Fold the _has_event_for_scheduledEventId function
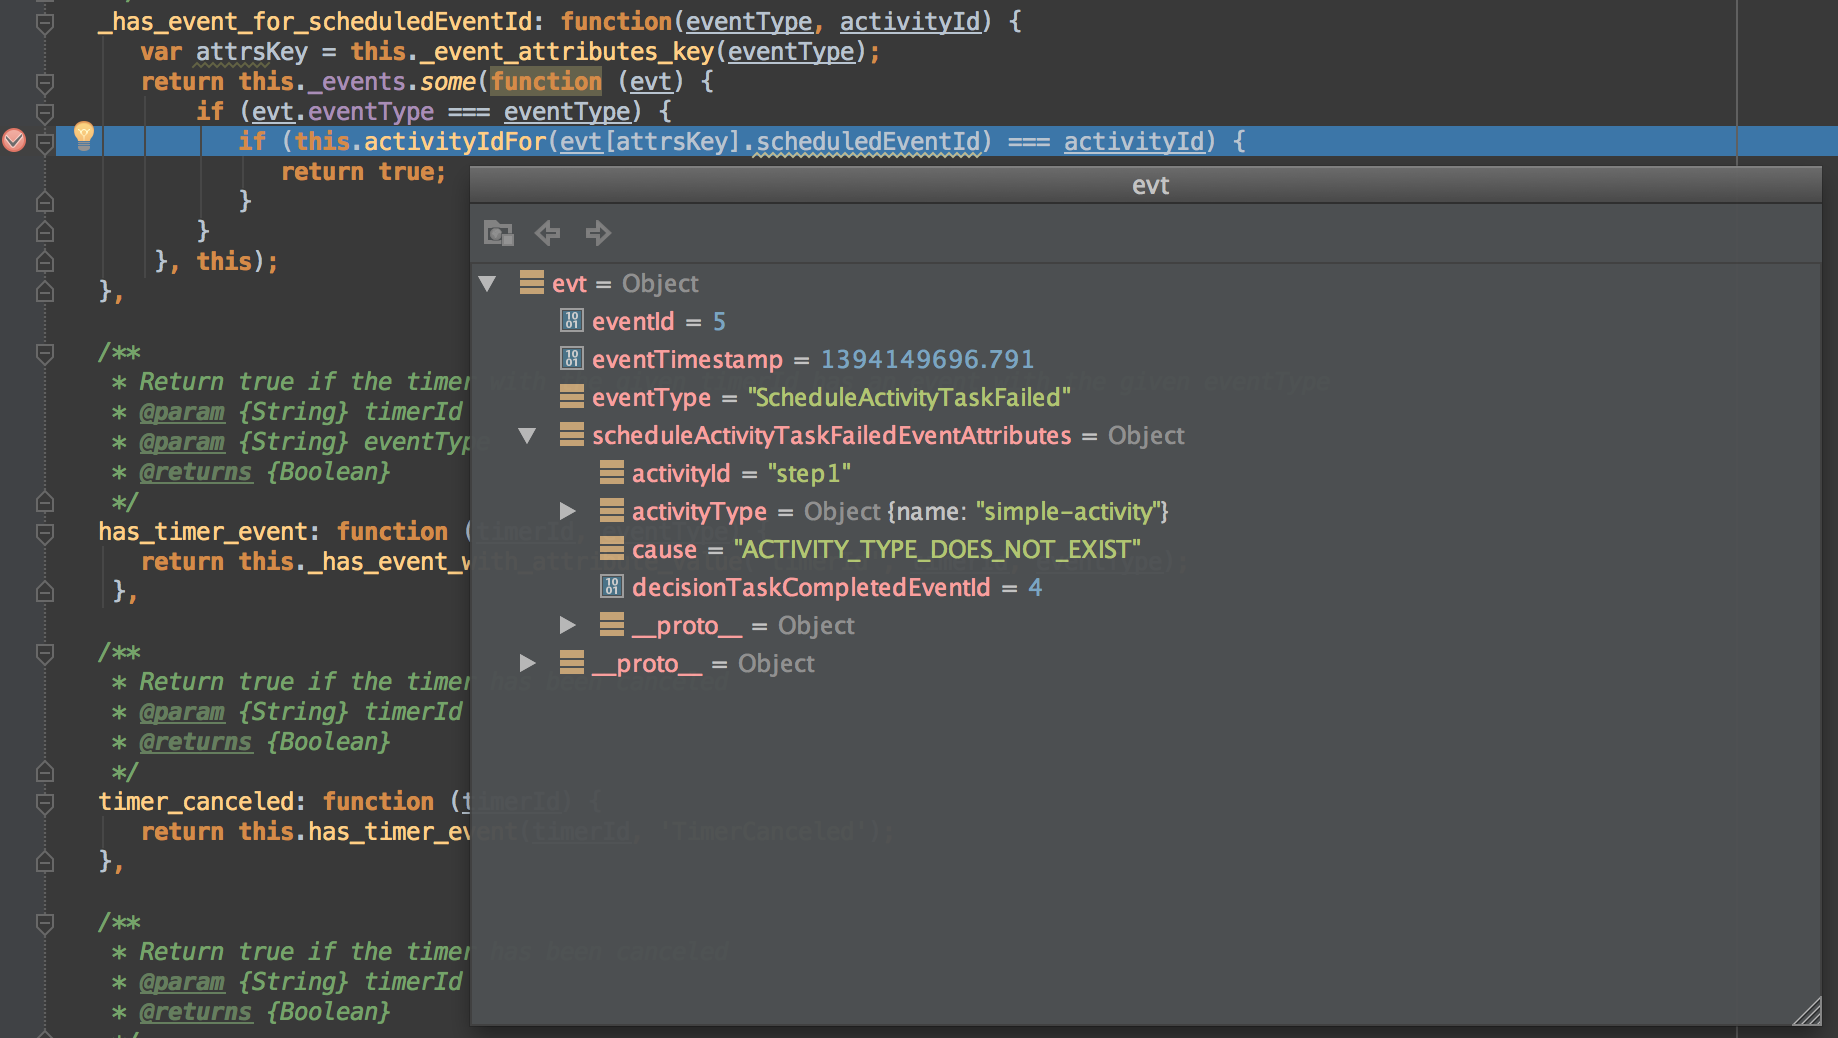 pos(45,22)
